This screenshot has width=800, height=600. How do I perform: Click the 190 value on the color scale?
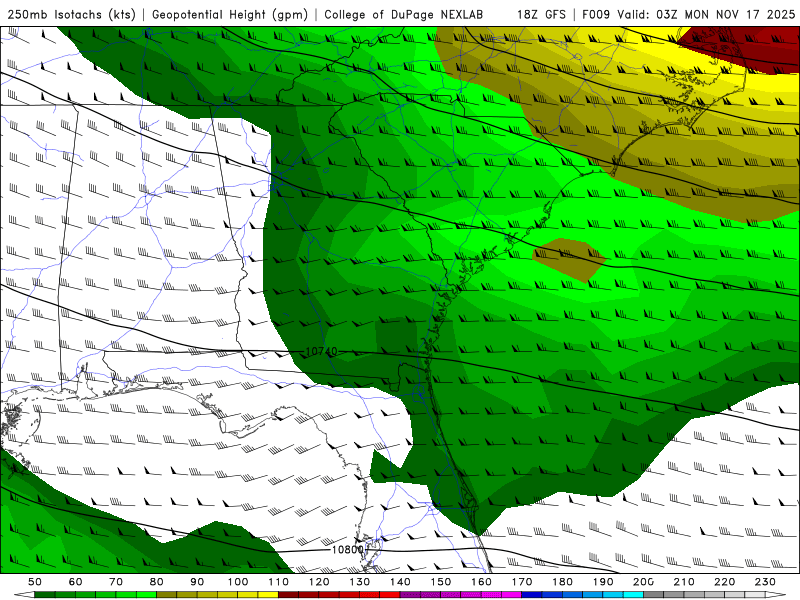tap(603, 582)
